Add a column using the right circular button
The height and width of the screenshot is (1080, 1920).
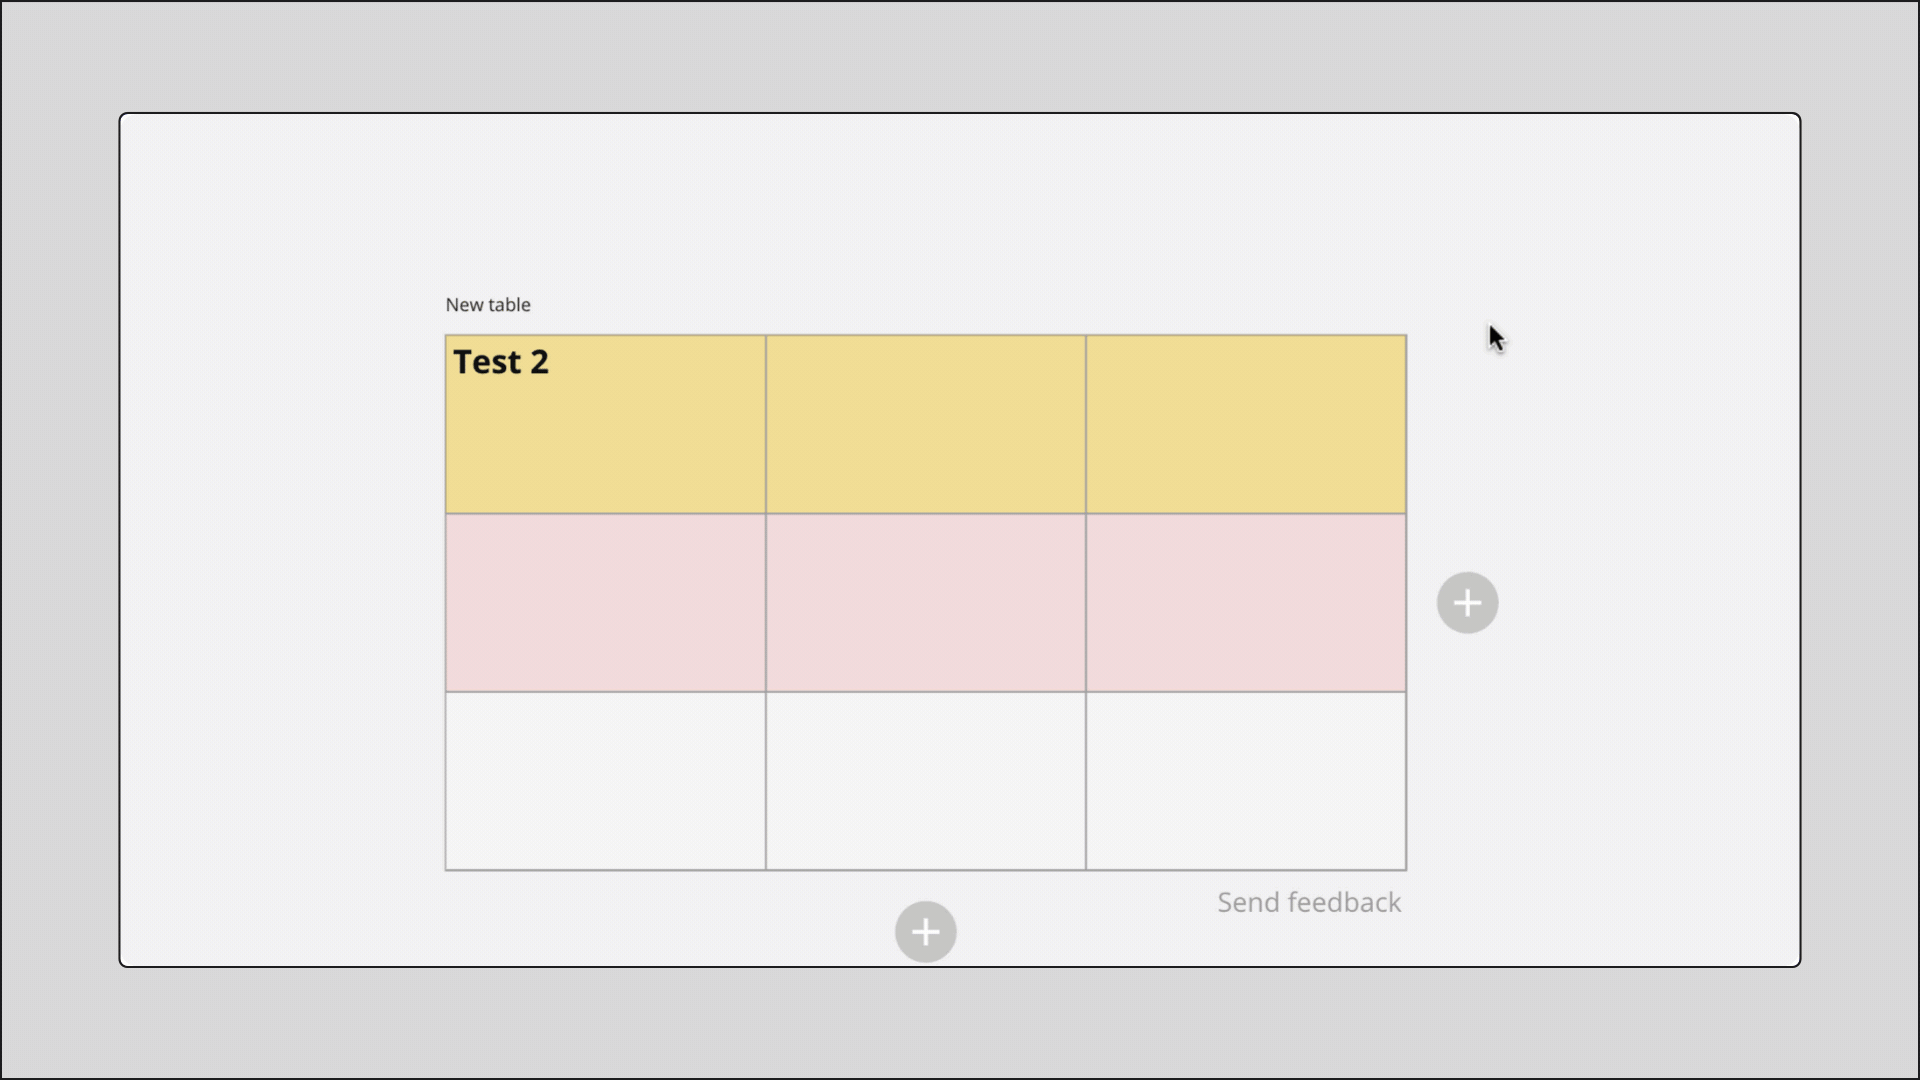pyautogui.click(x=1466, y=602)
